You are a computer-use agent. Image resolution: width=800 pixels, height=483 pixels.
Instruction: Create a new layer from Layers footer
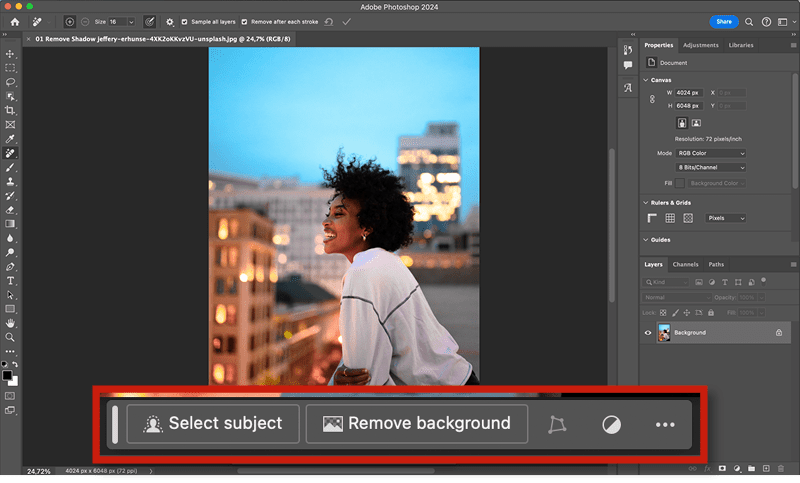tap(766, 468)
